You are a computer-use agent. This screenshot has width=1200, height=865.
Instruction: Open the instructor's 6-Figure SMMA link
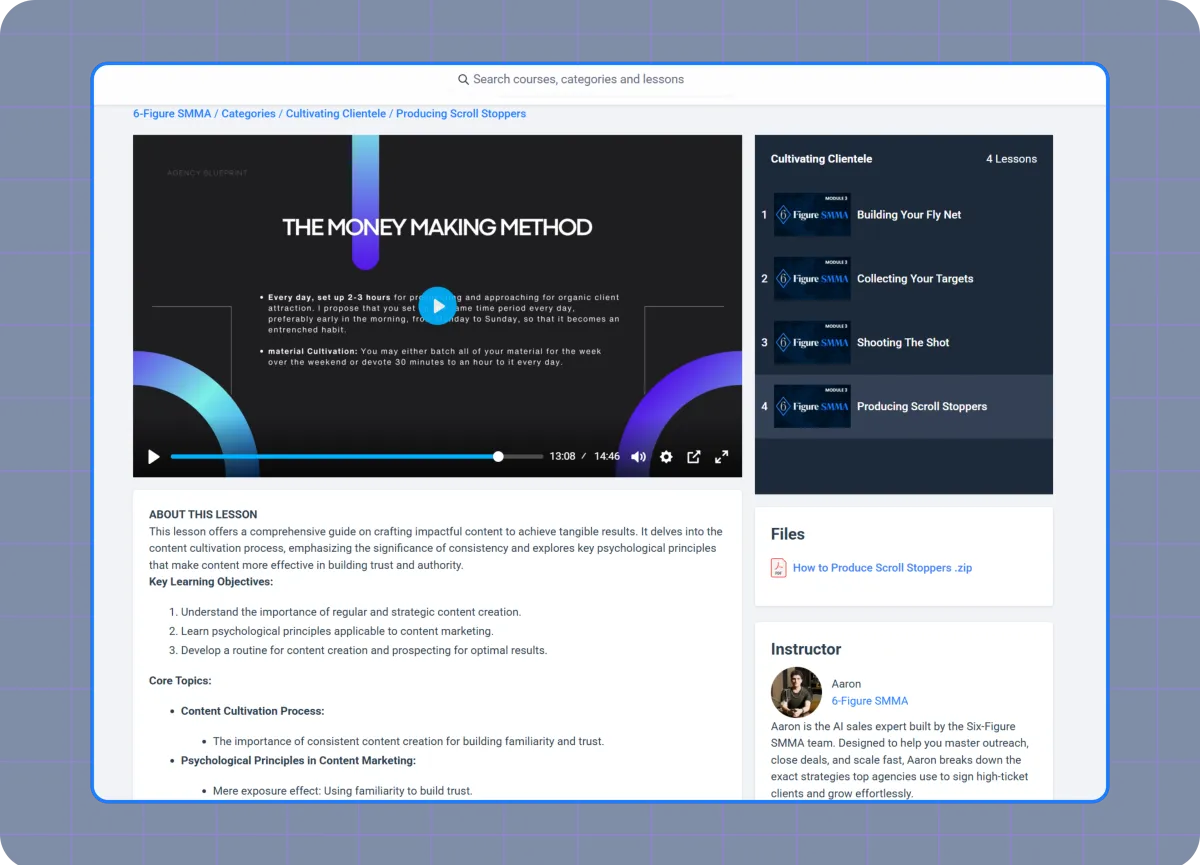tap(870, 701)
